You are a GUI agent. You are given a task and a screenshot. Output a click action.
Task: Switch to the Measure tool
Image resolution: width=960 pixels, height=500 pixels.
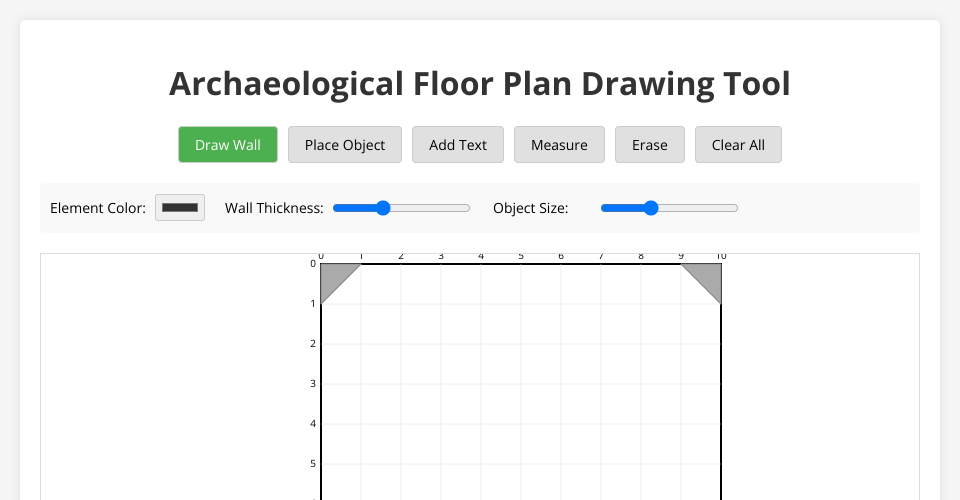point(559,145)
